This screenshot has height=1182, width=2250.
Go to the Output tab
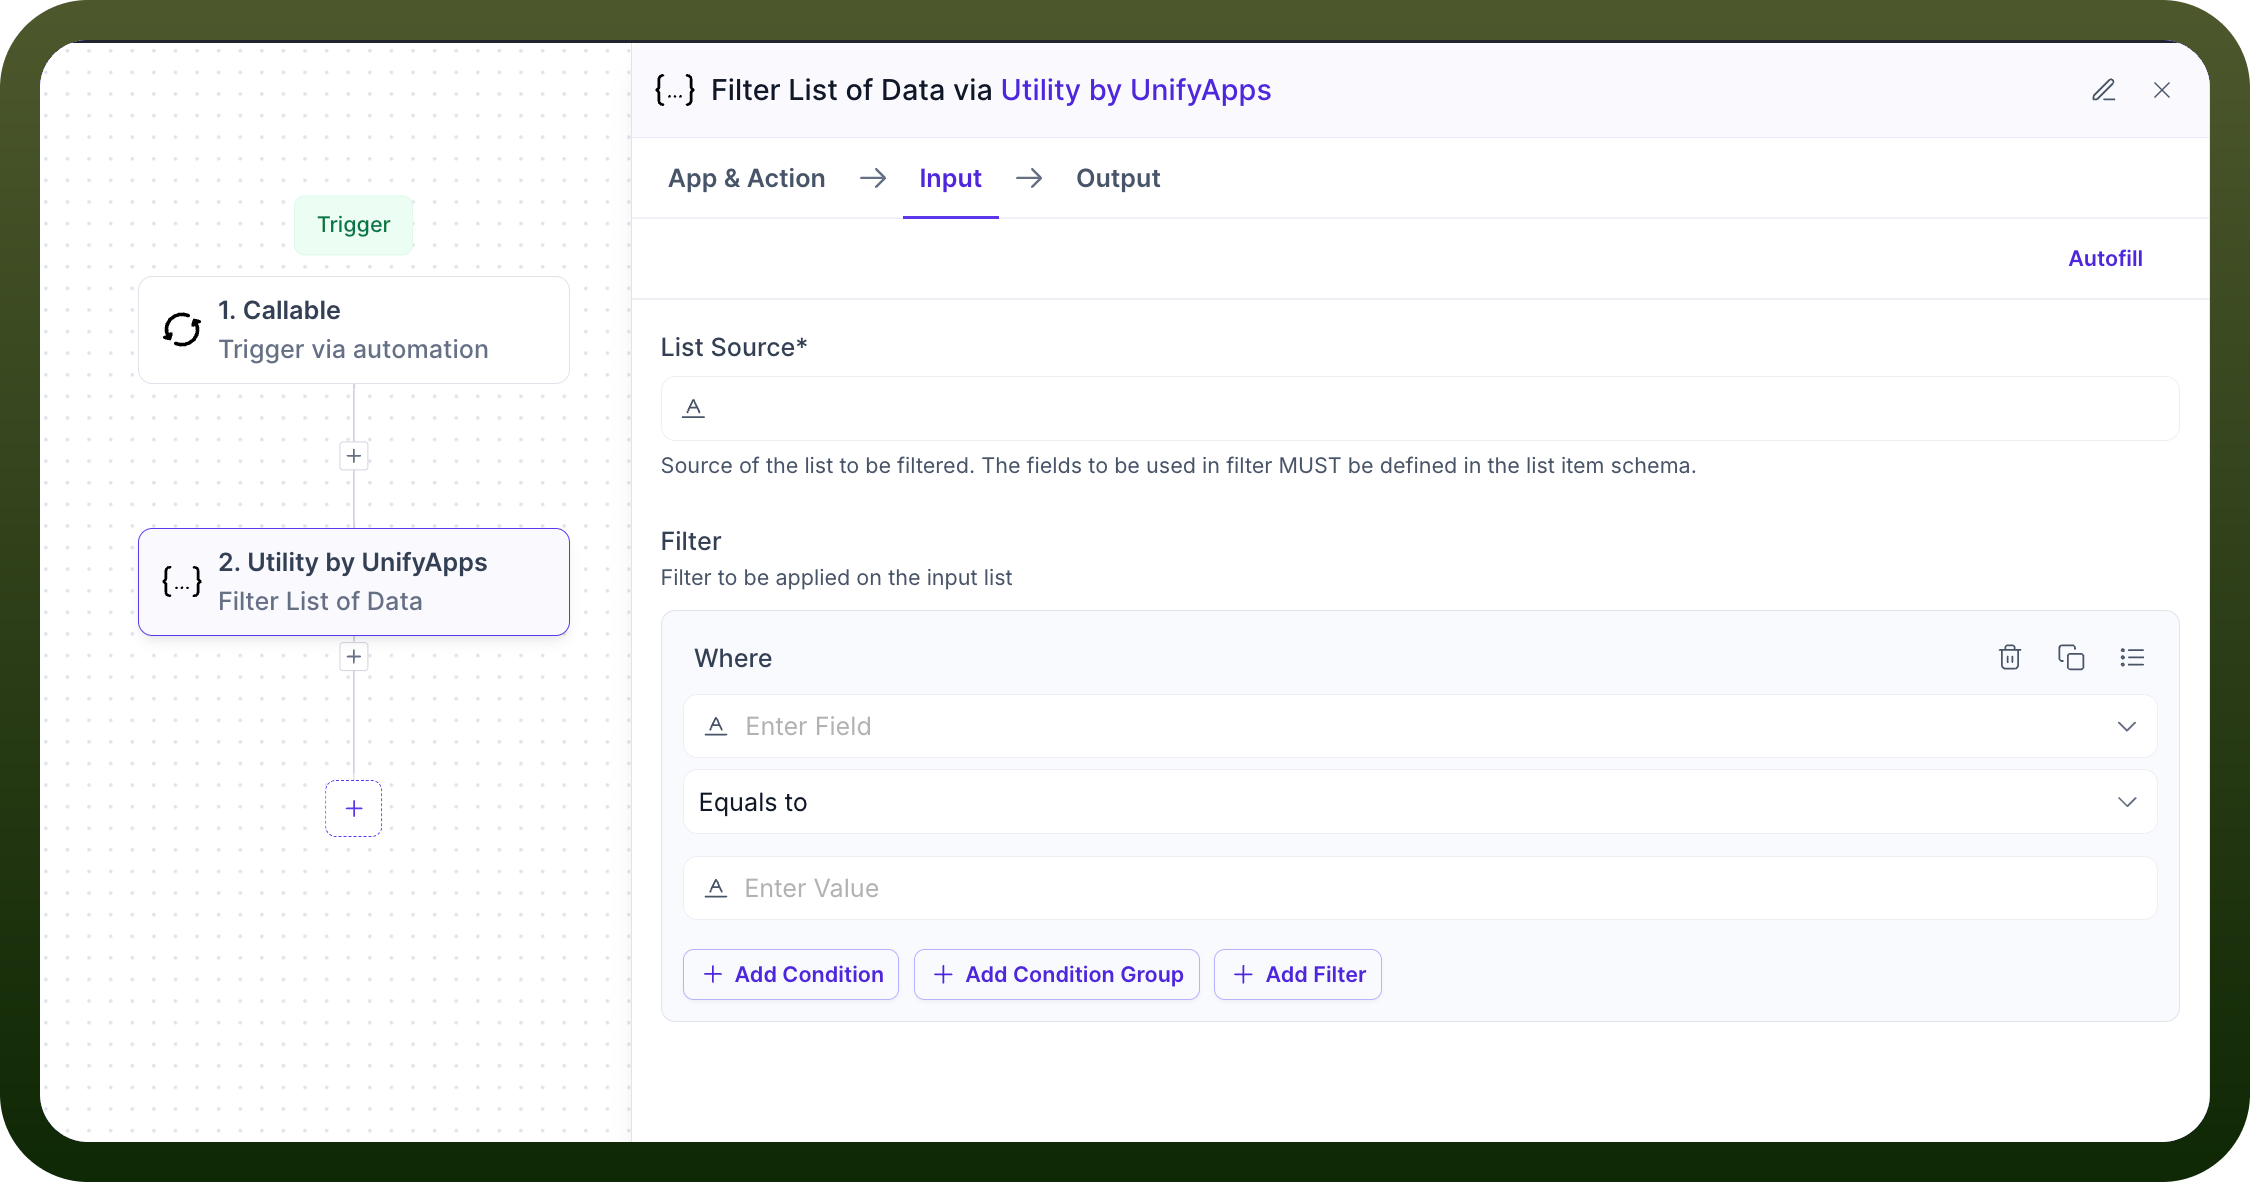point(1118,178)
